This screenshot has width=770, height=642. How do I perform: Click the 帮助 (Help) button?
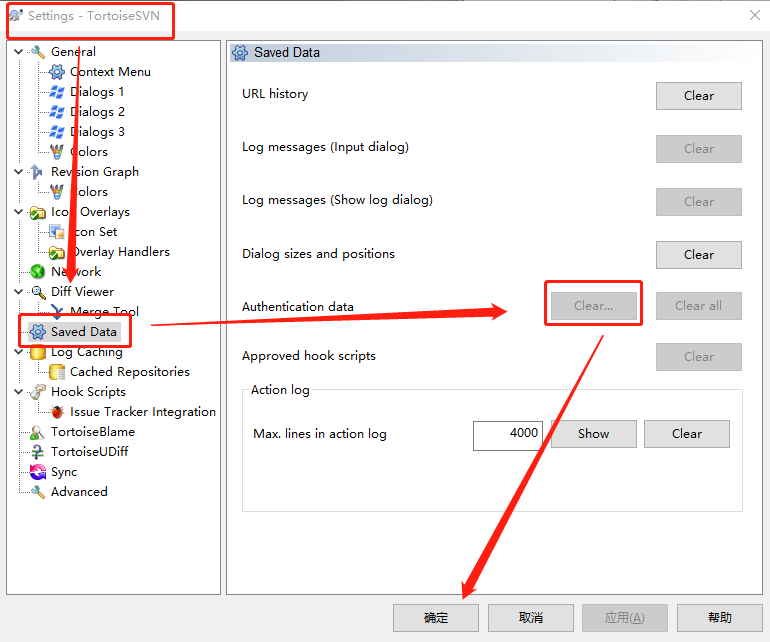pyautogui.click(x=719, y=618)
